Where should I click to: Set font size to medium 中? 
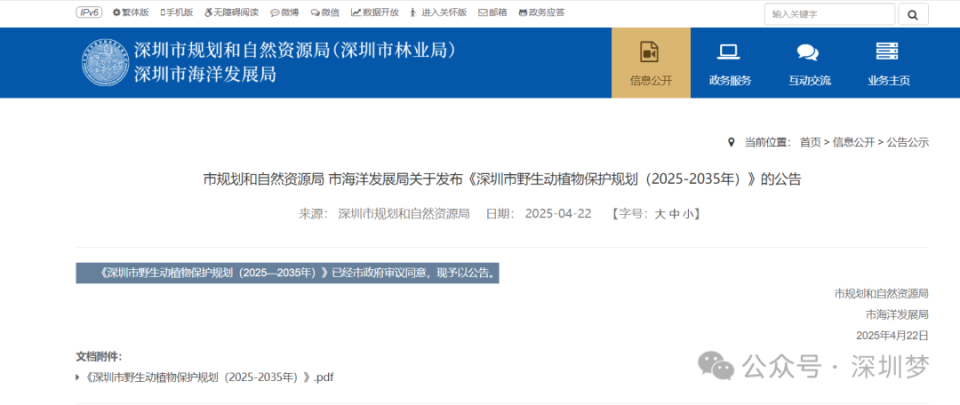coord(673,214)
